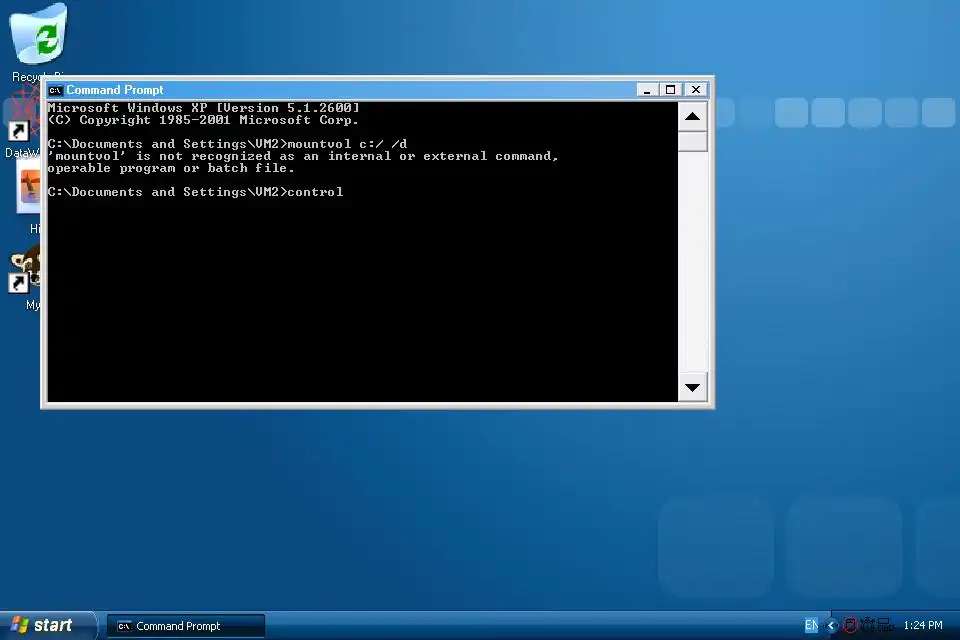This screenshot has height=640, width=960.
Task: Open Command Prompt title bar system menu icon
Action: click(x=55, y=90)
